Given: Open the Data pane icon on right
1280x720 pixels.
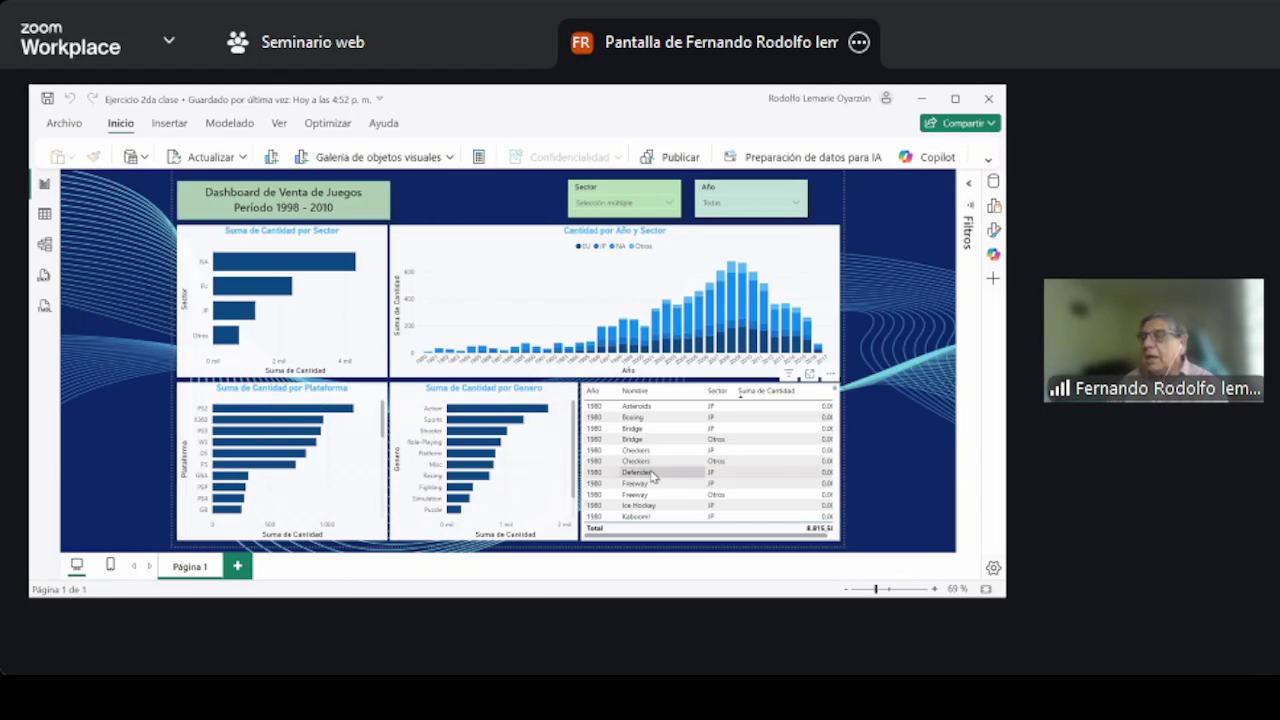Looking at the screenshot, I should click(x=993, y=182).
